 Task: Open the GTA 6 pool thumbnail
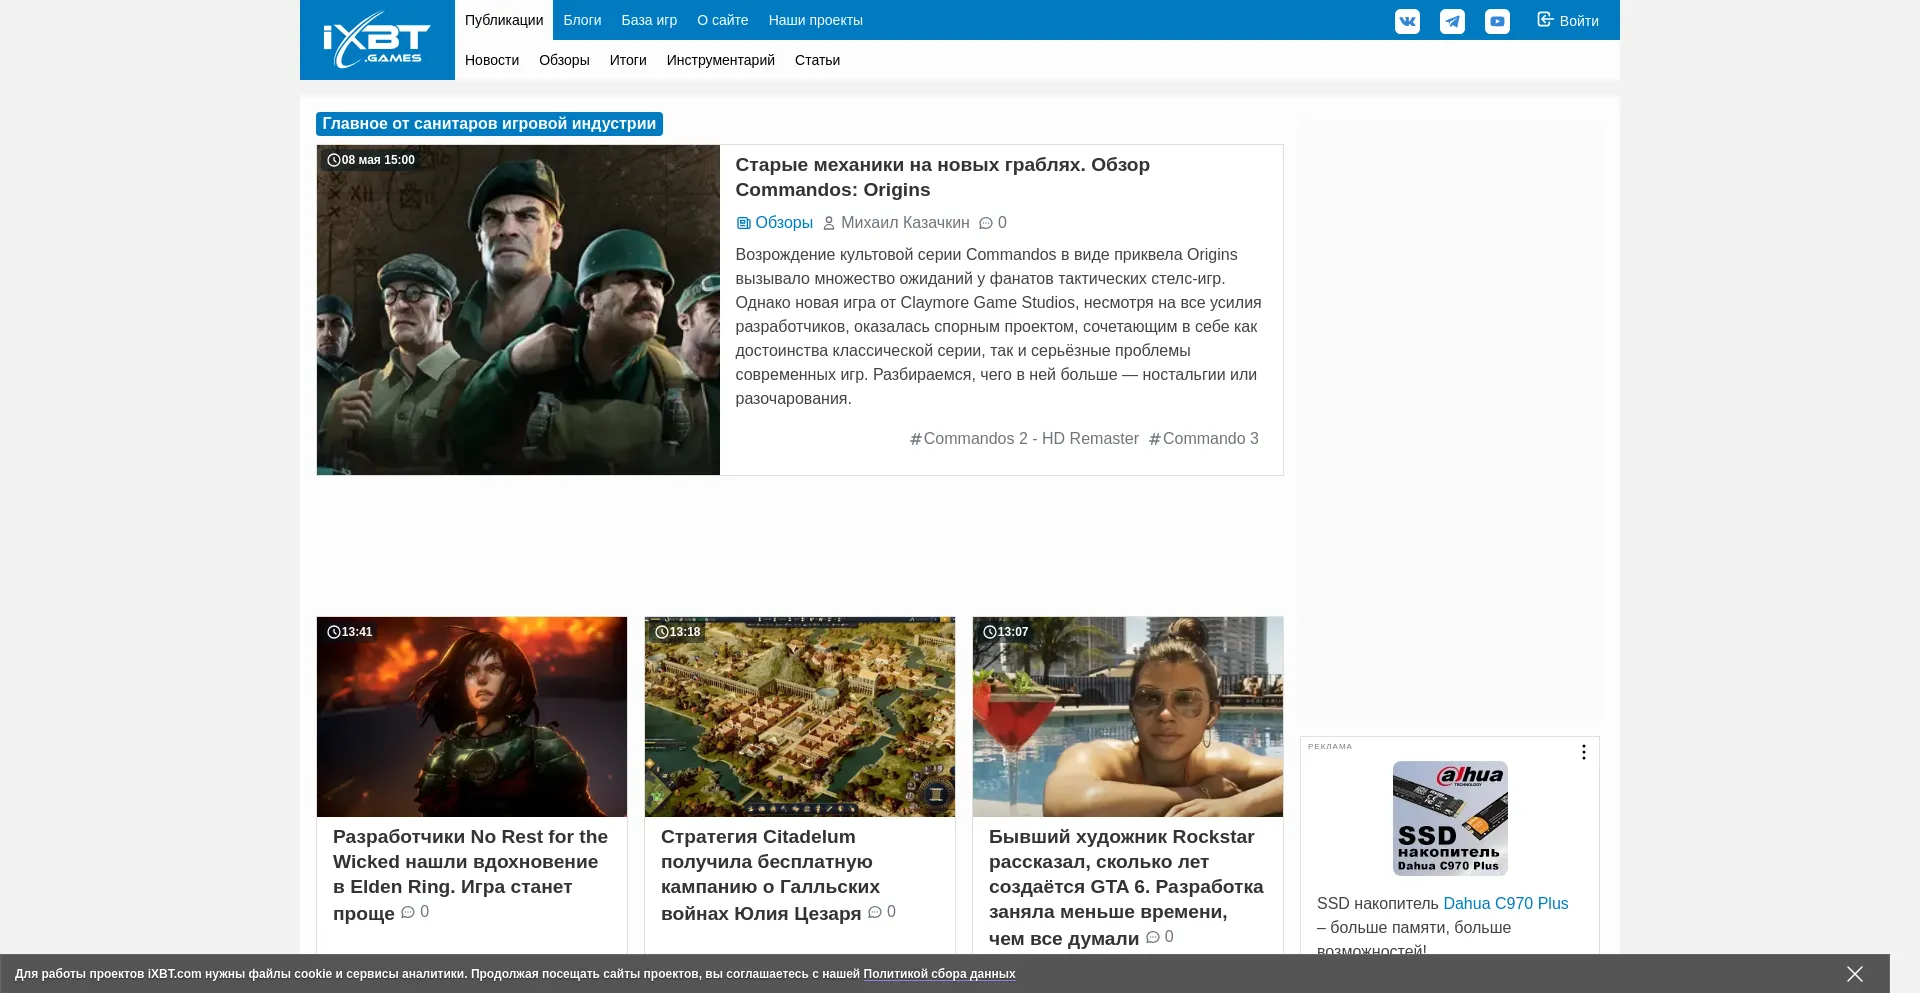pyautogui.click(x=1128, y=717)
